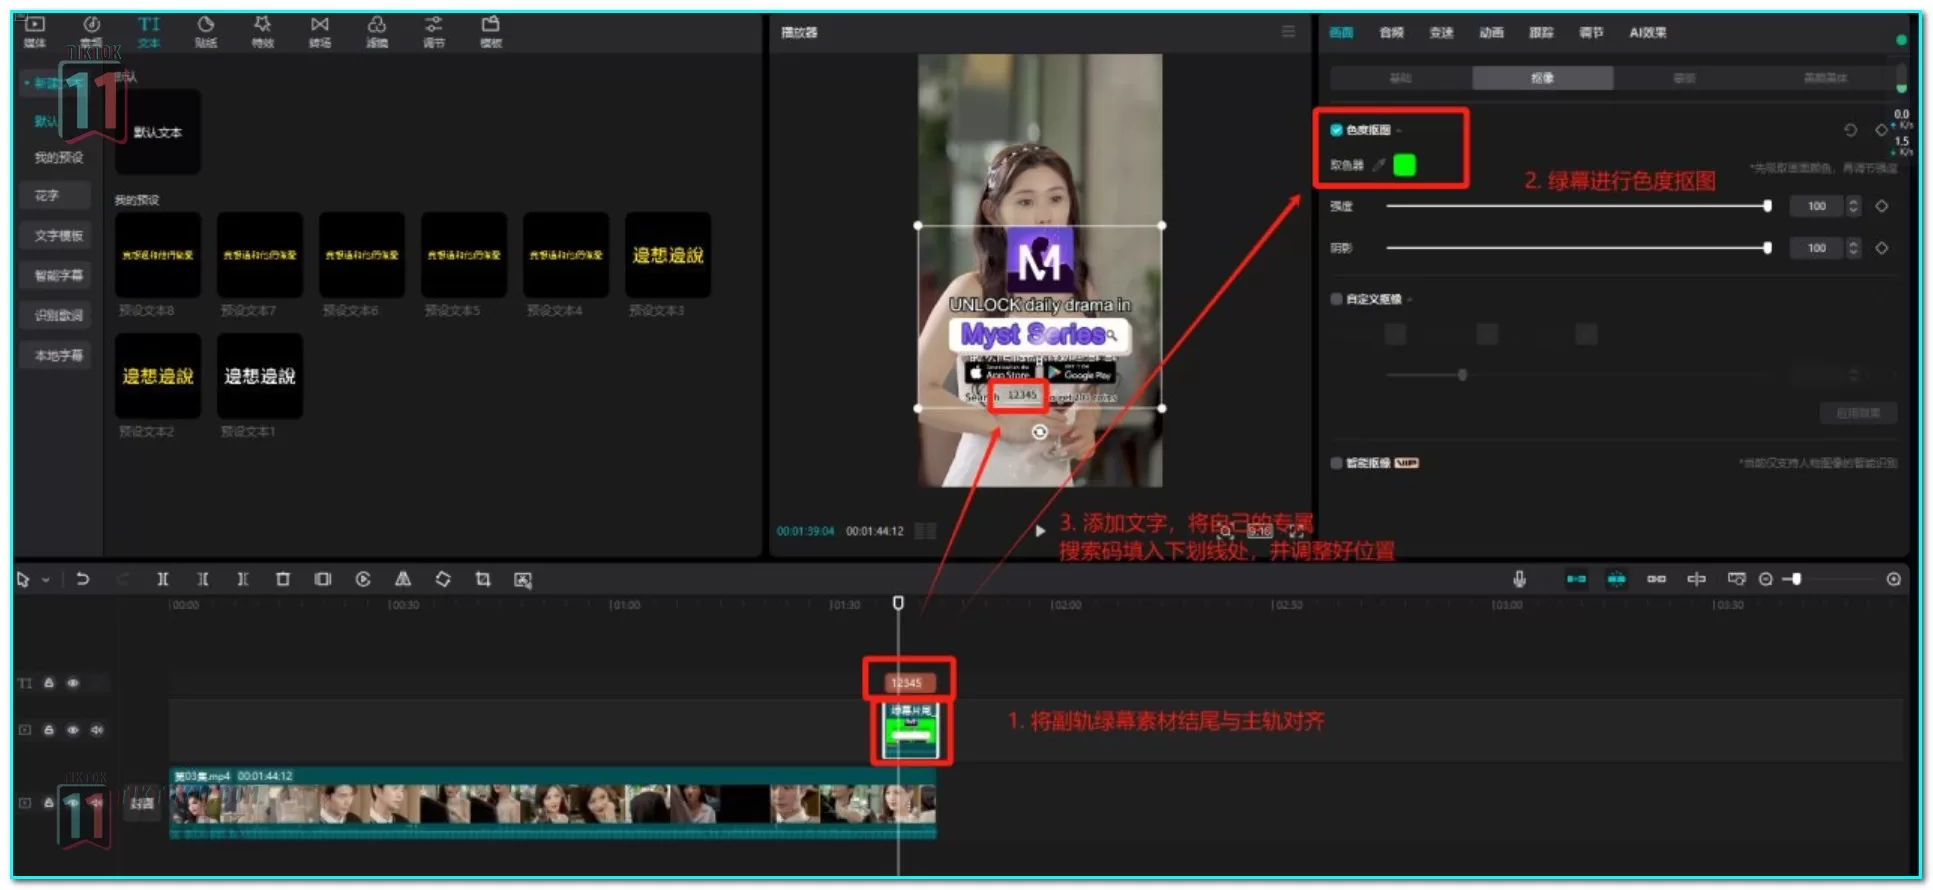Image resolution: width=1933 pixels, height=890 pixels.
Task: Click the shadow value stepper arrows
Action: coord(1853,248)
